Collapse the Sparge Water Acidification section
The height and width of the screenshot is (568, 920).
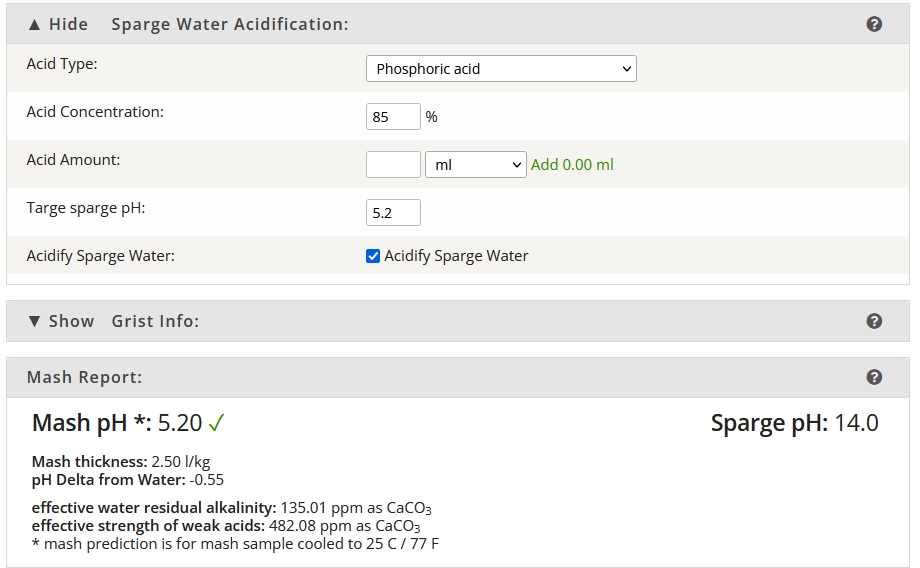(58, 24)
